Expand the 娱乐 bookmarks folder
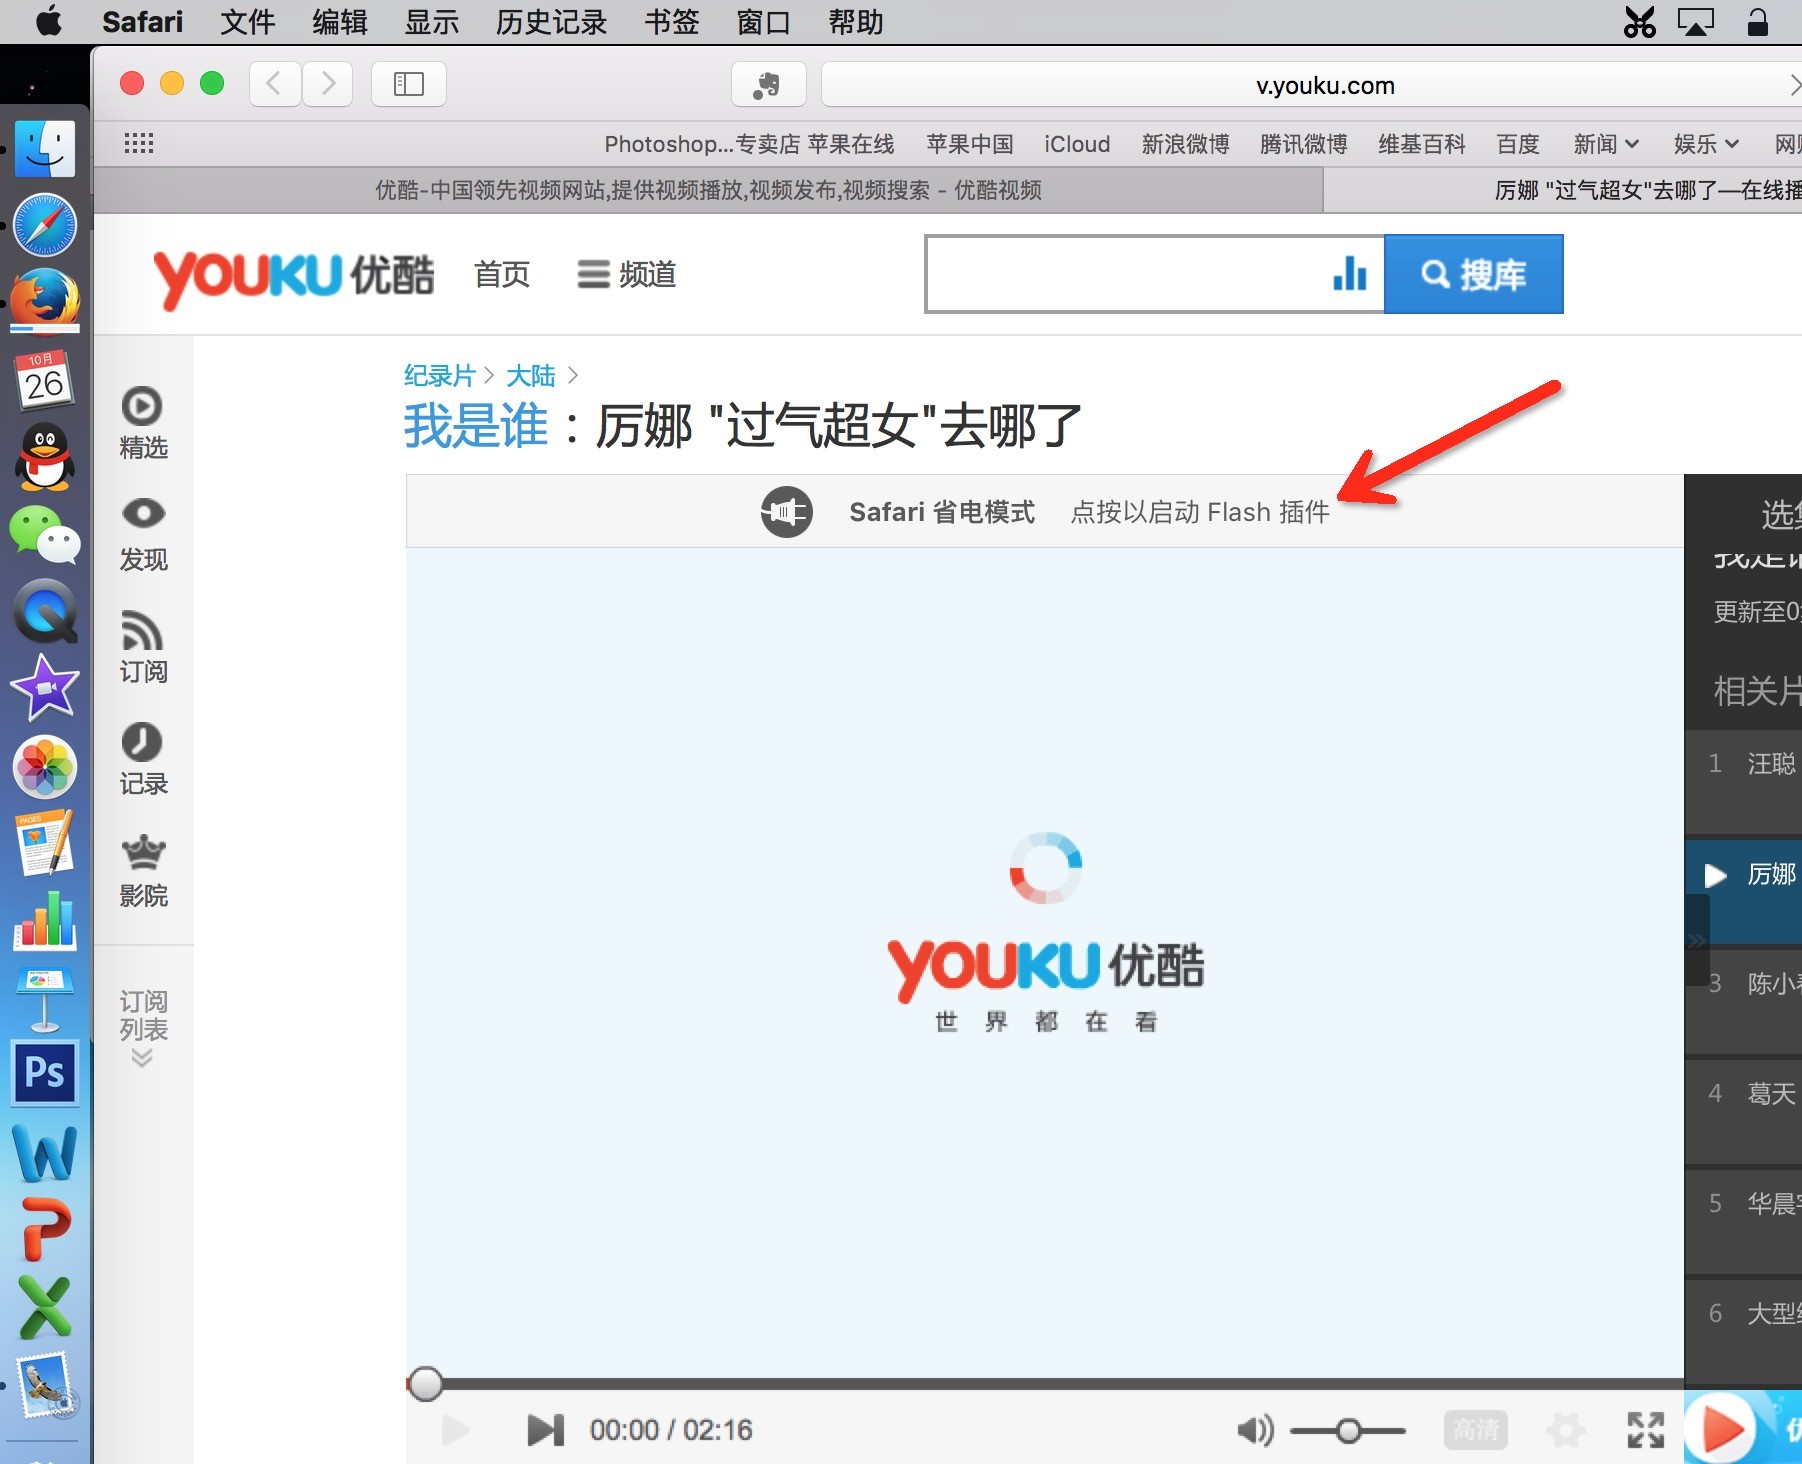This screenshot has width=1802, height=1464. [1706, 144]
